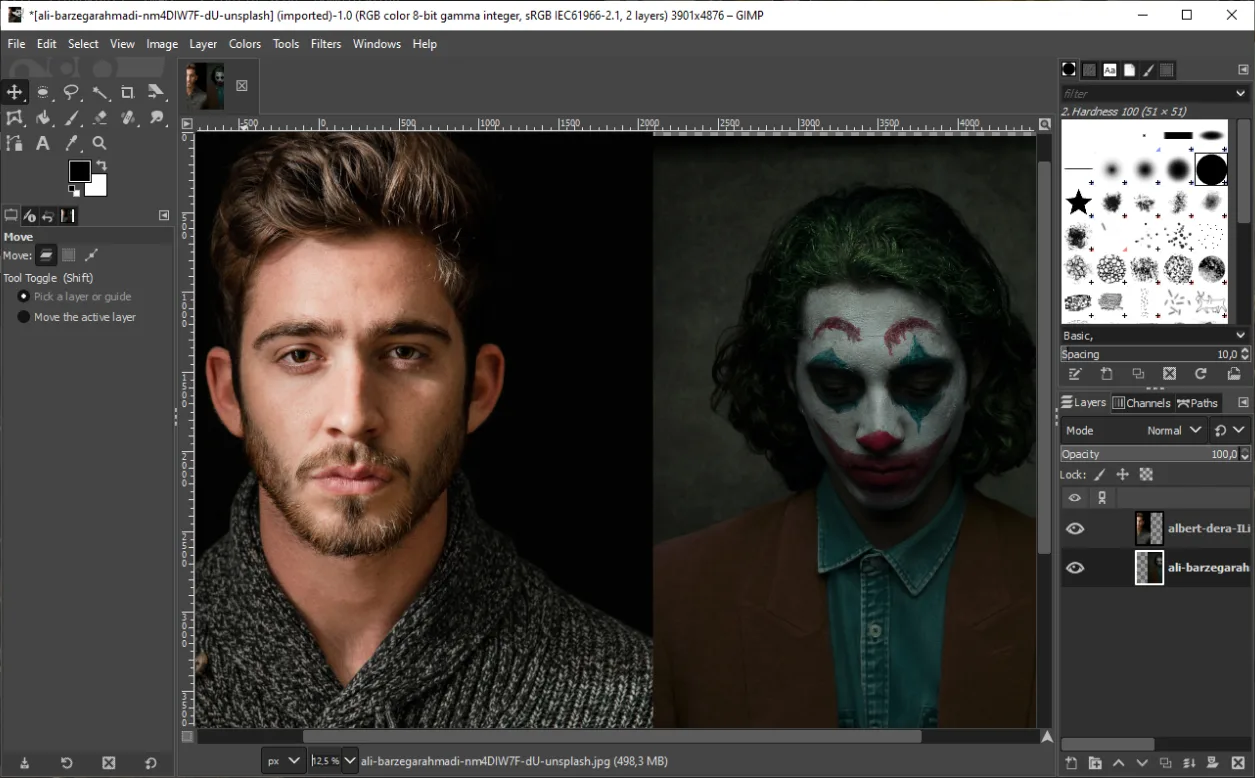Open the Colors menu
Image resolution: width=1255 pixels, height=778 pixels.
coord(245,44)
